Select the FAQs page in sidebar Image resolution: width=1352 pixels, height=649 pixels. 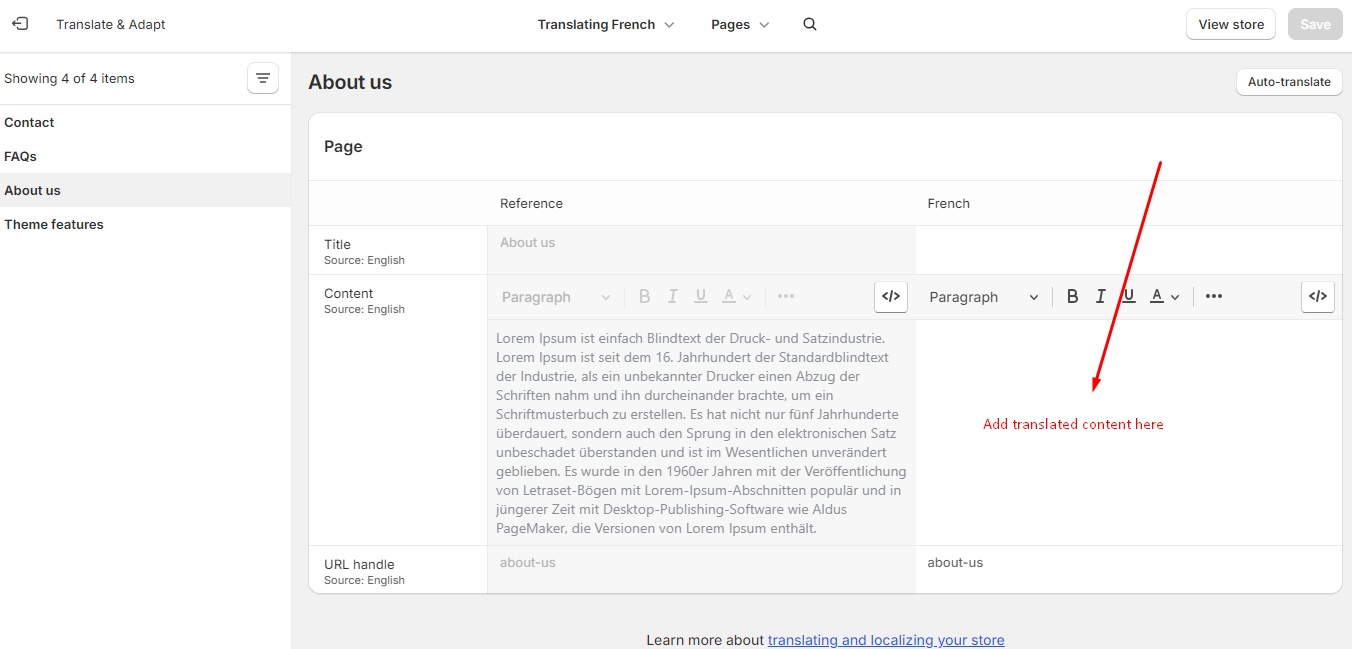(20, 156)
